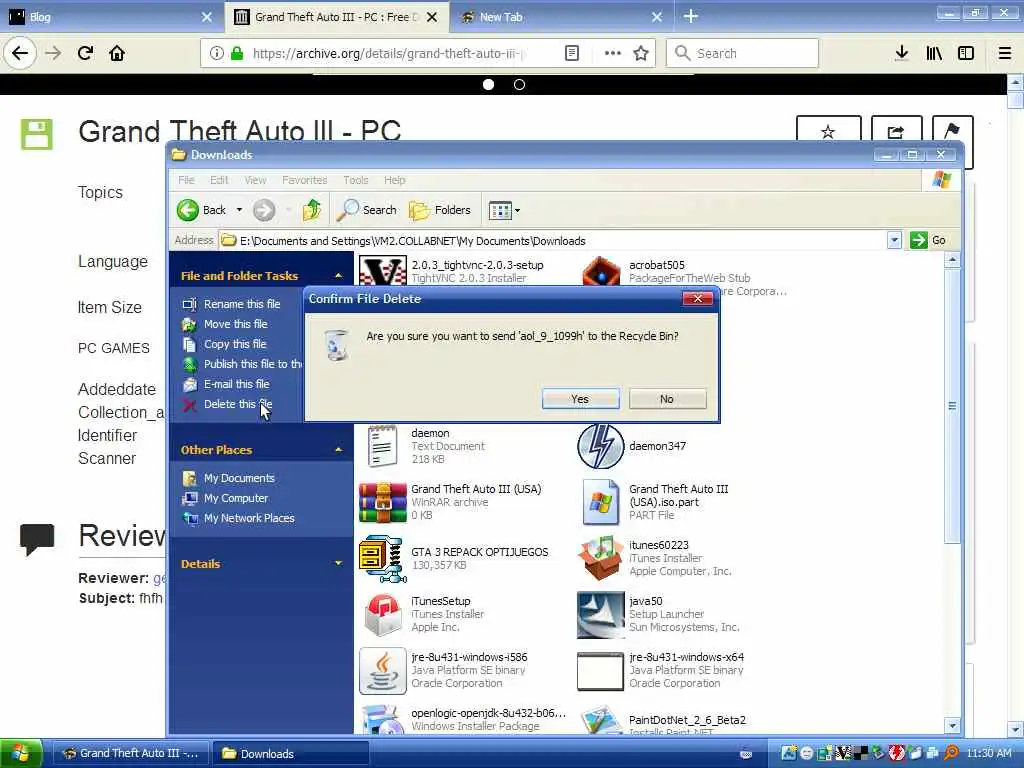The width and height of the screenshot is (1024, 768).
Task: Open the page actions three-dot menu
Action: click(613, 53)
